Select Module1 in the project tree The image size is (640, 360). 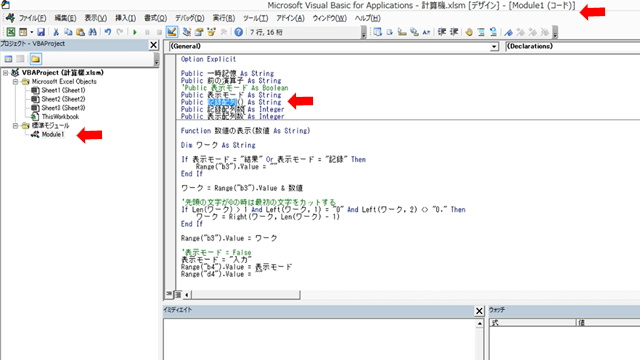tap(53, 134)
